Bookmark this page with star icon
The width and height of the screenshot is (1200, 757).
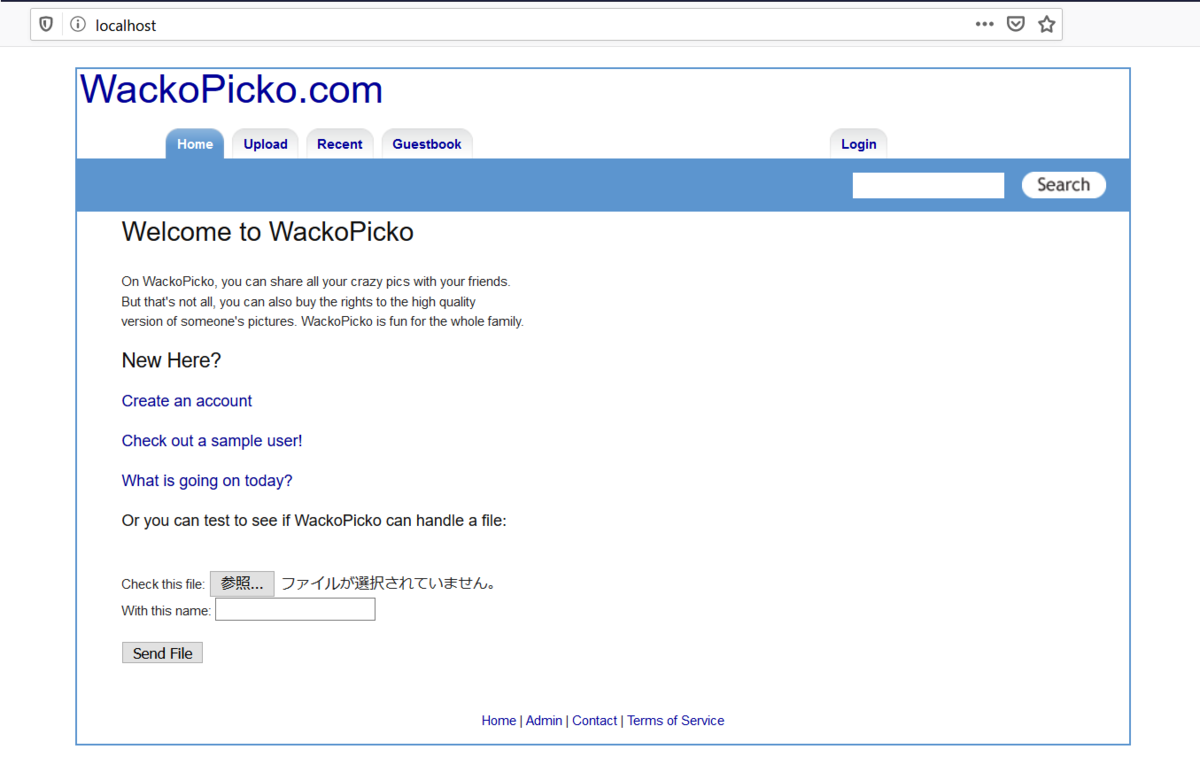coord(1047,24)
